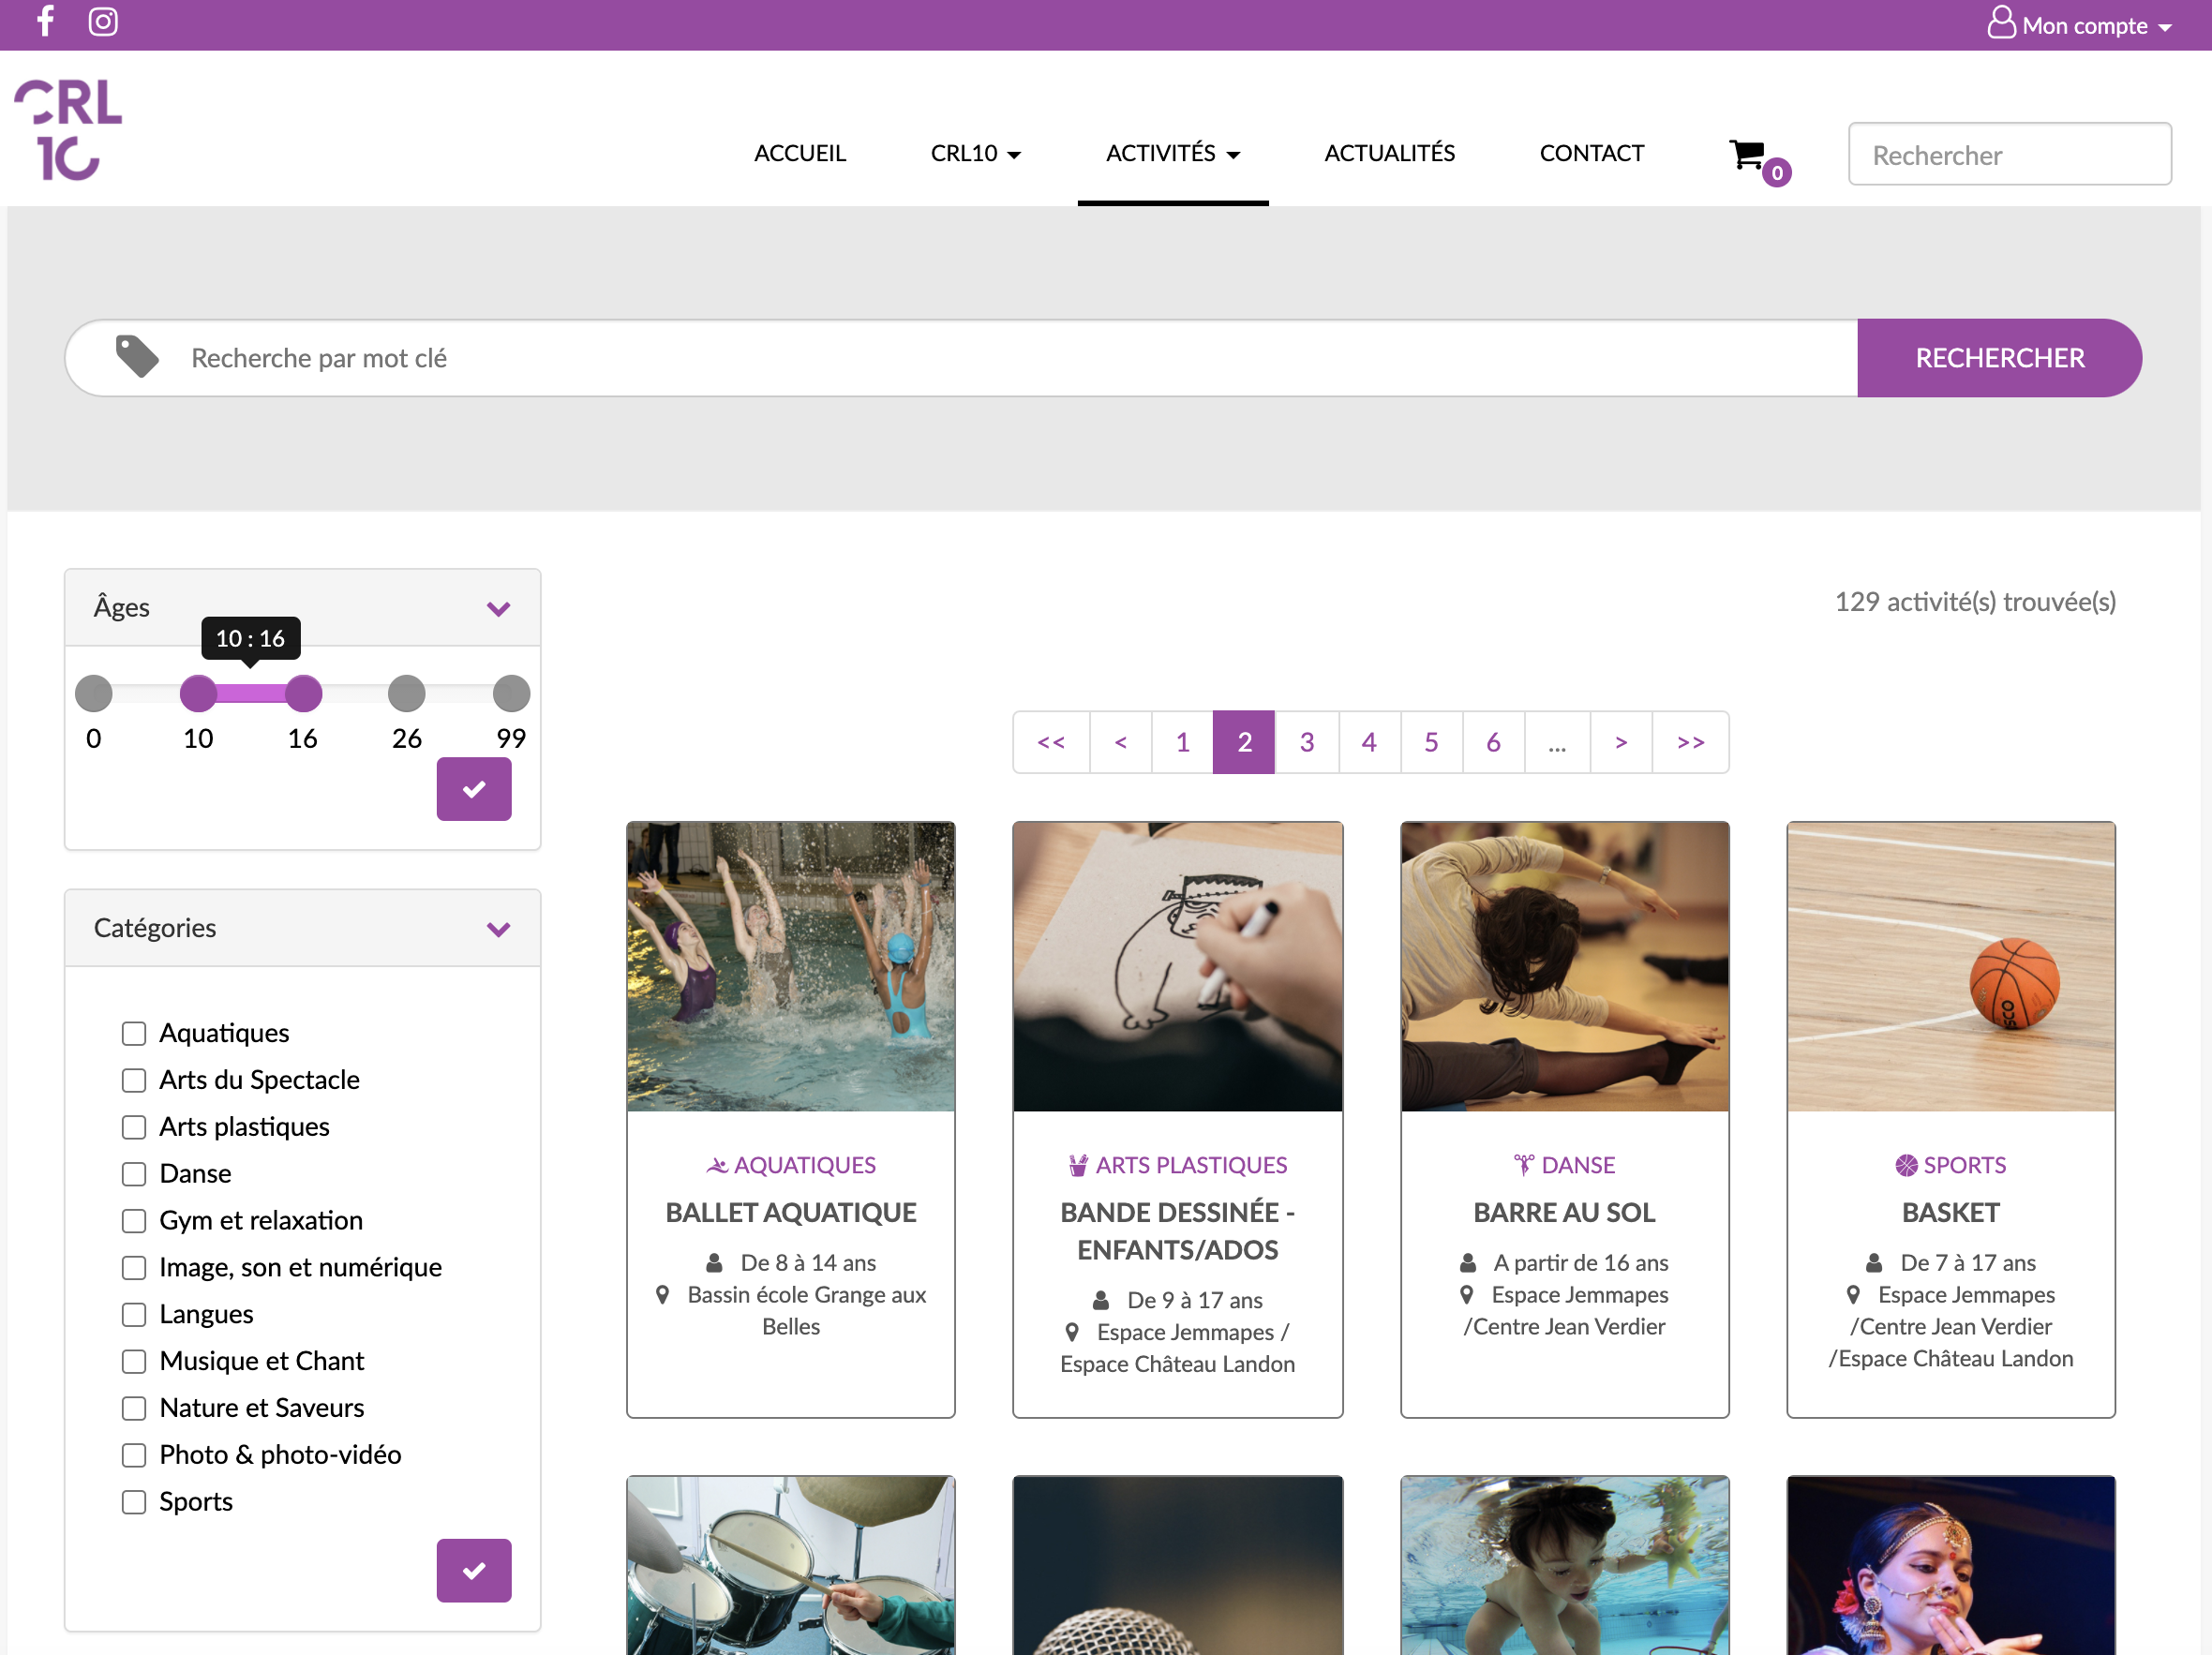Expand the Activités menu dropdown

(1173, 153)
